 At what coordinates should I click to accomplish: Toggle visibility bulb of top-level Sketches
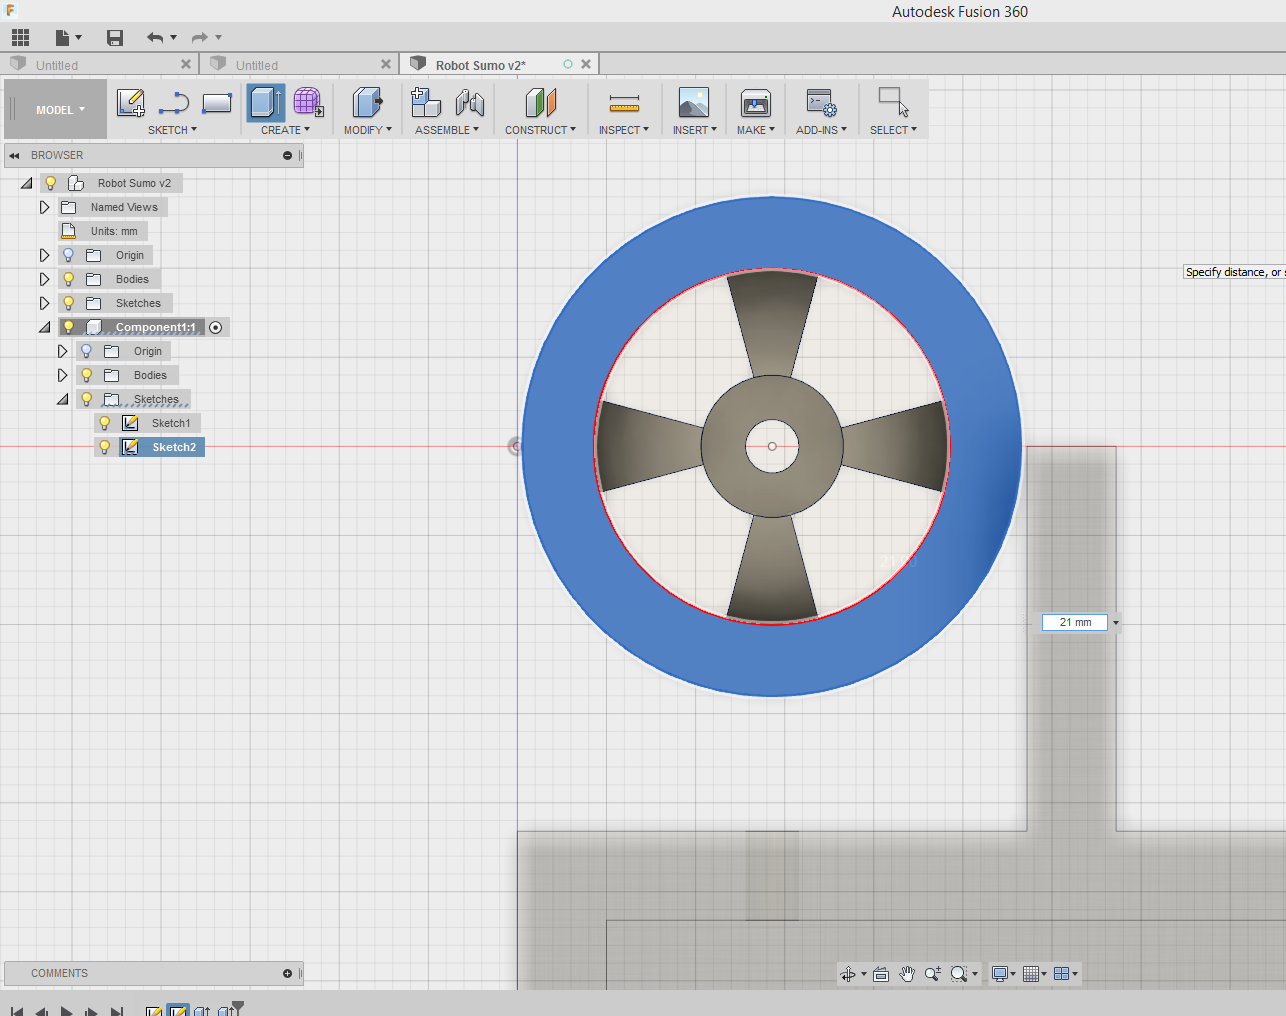point(68,303)
